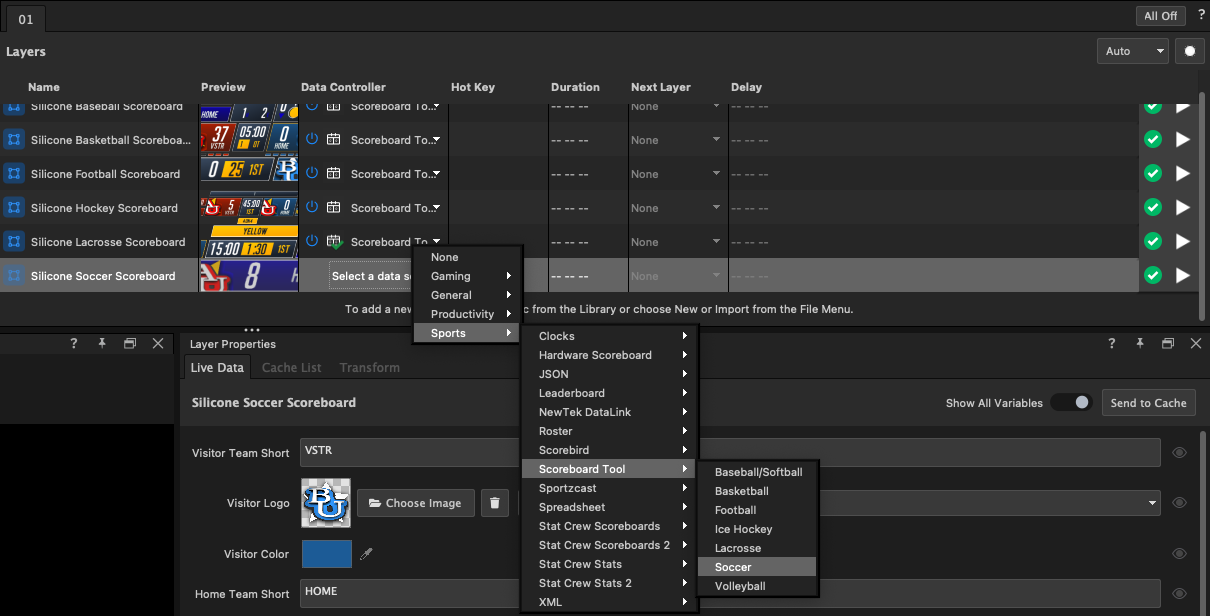Switch to the Cache List tab

click(291, 367)
